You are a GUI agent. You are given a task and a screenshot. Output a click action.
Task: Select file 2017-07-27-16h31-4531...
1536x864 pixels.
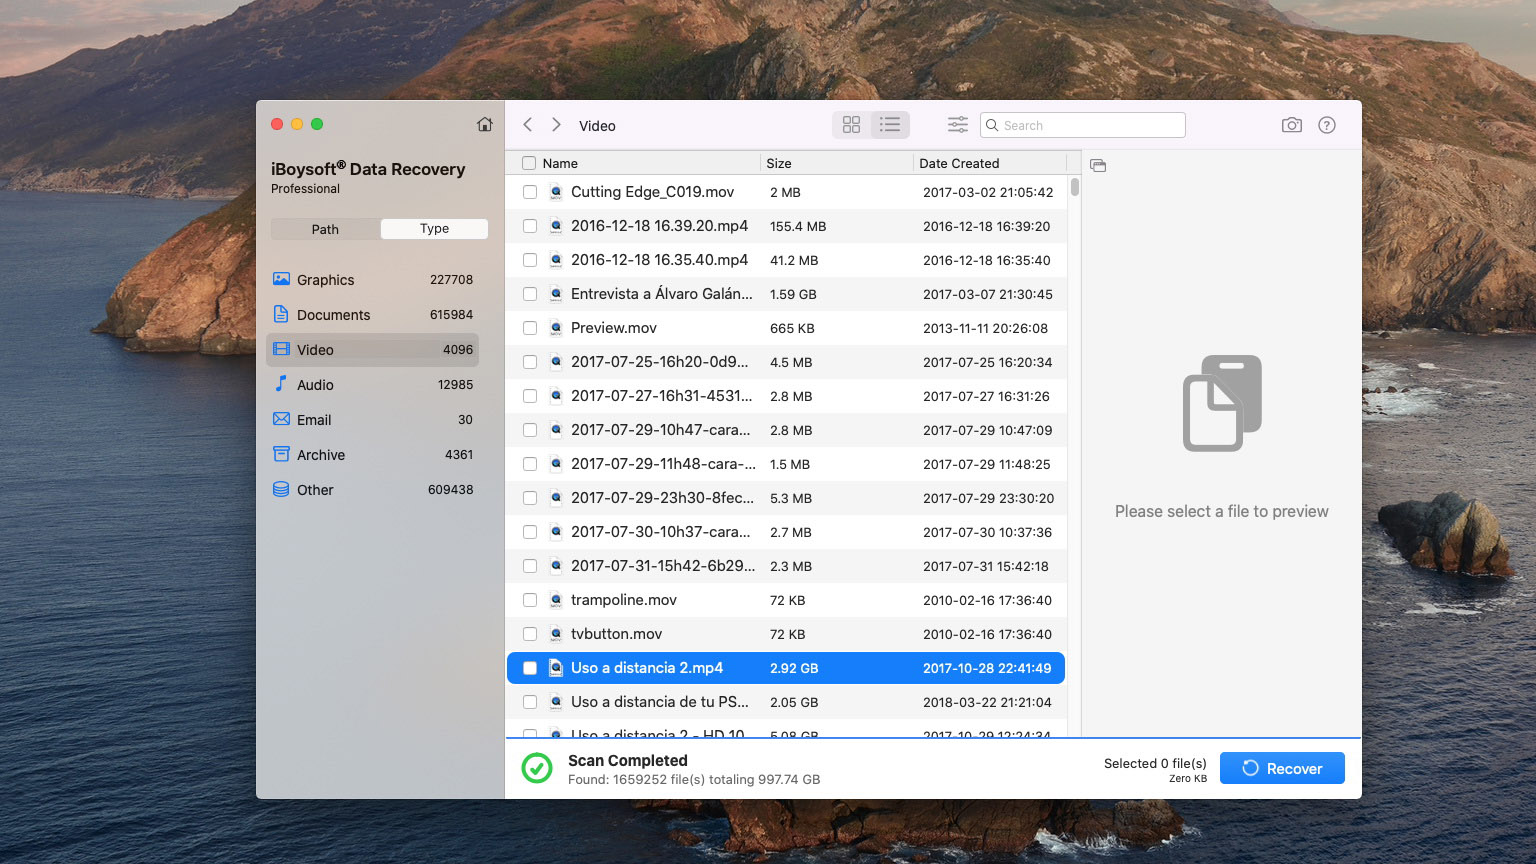[786, 396]
